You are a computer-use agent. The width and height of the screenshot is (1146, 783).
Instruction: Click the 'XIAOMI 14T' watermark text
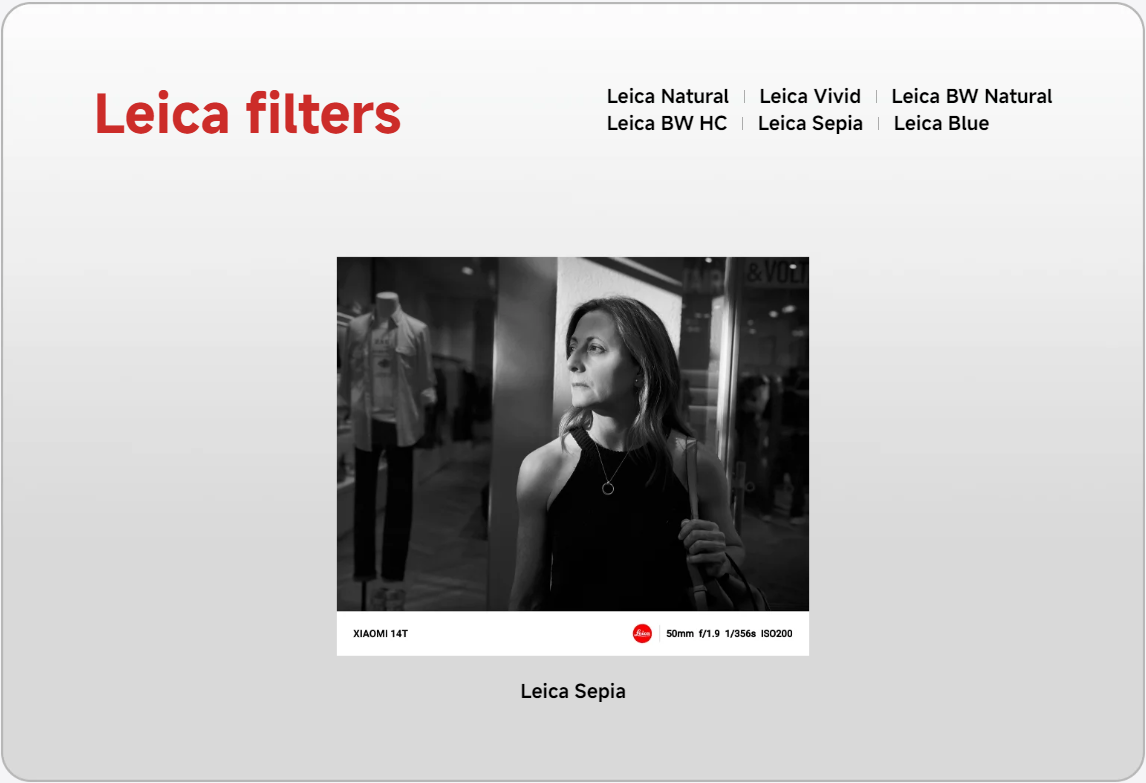(380, 634)
